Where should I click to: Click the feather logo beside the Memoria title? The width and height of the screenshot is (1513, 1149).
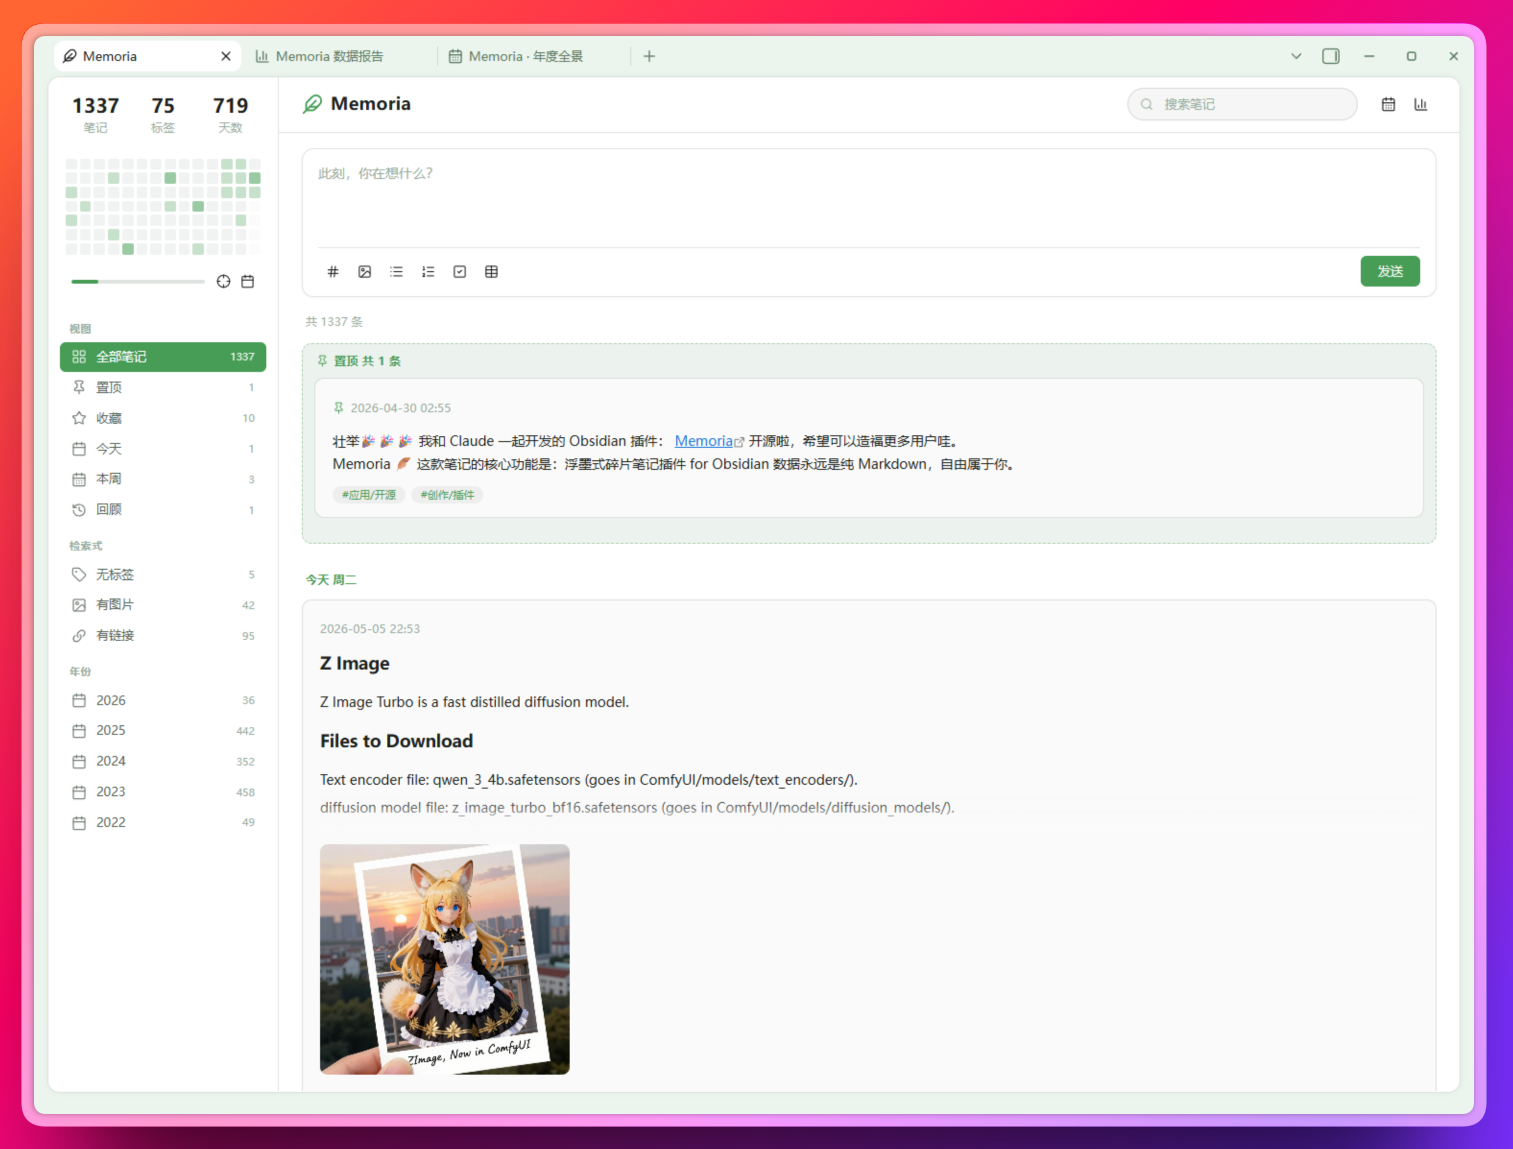[313, 104]
